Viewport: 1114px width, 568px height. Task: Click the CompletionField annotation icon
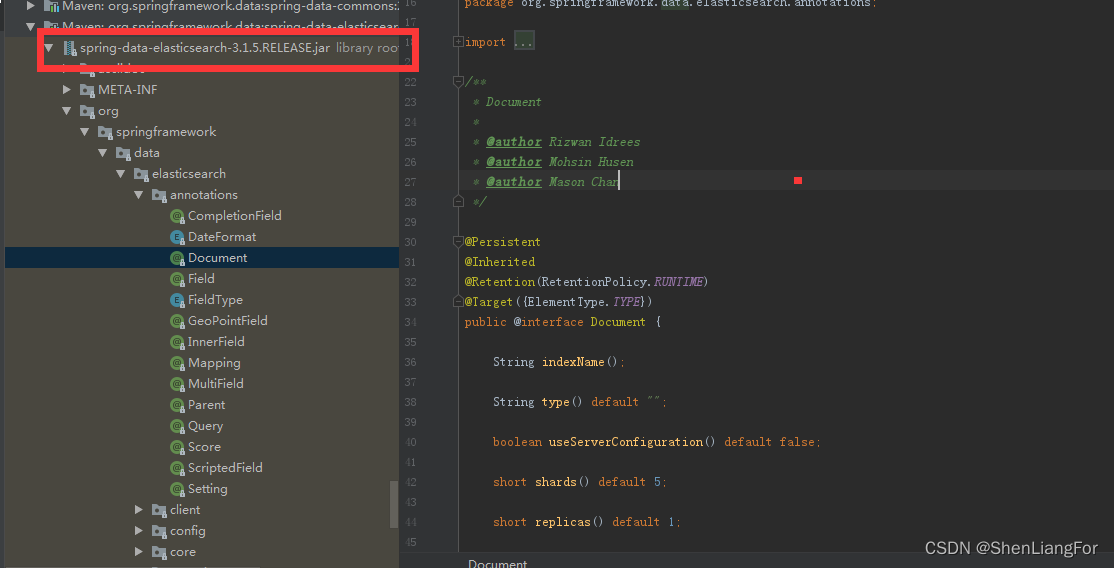coord(177,216)
